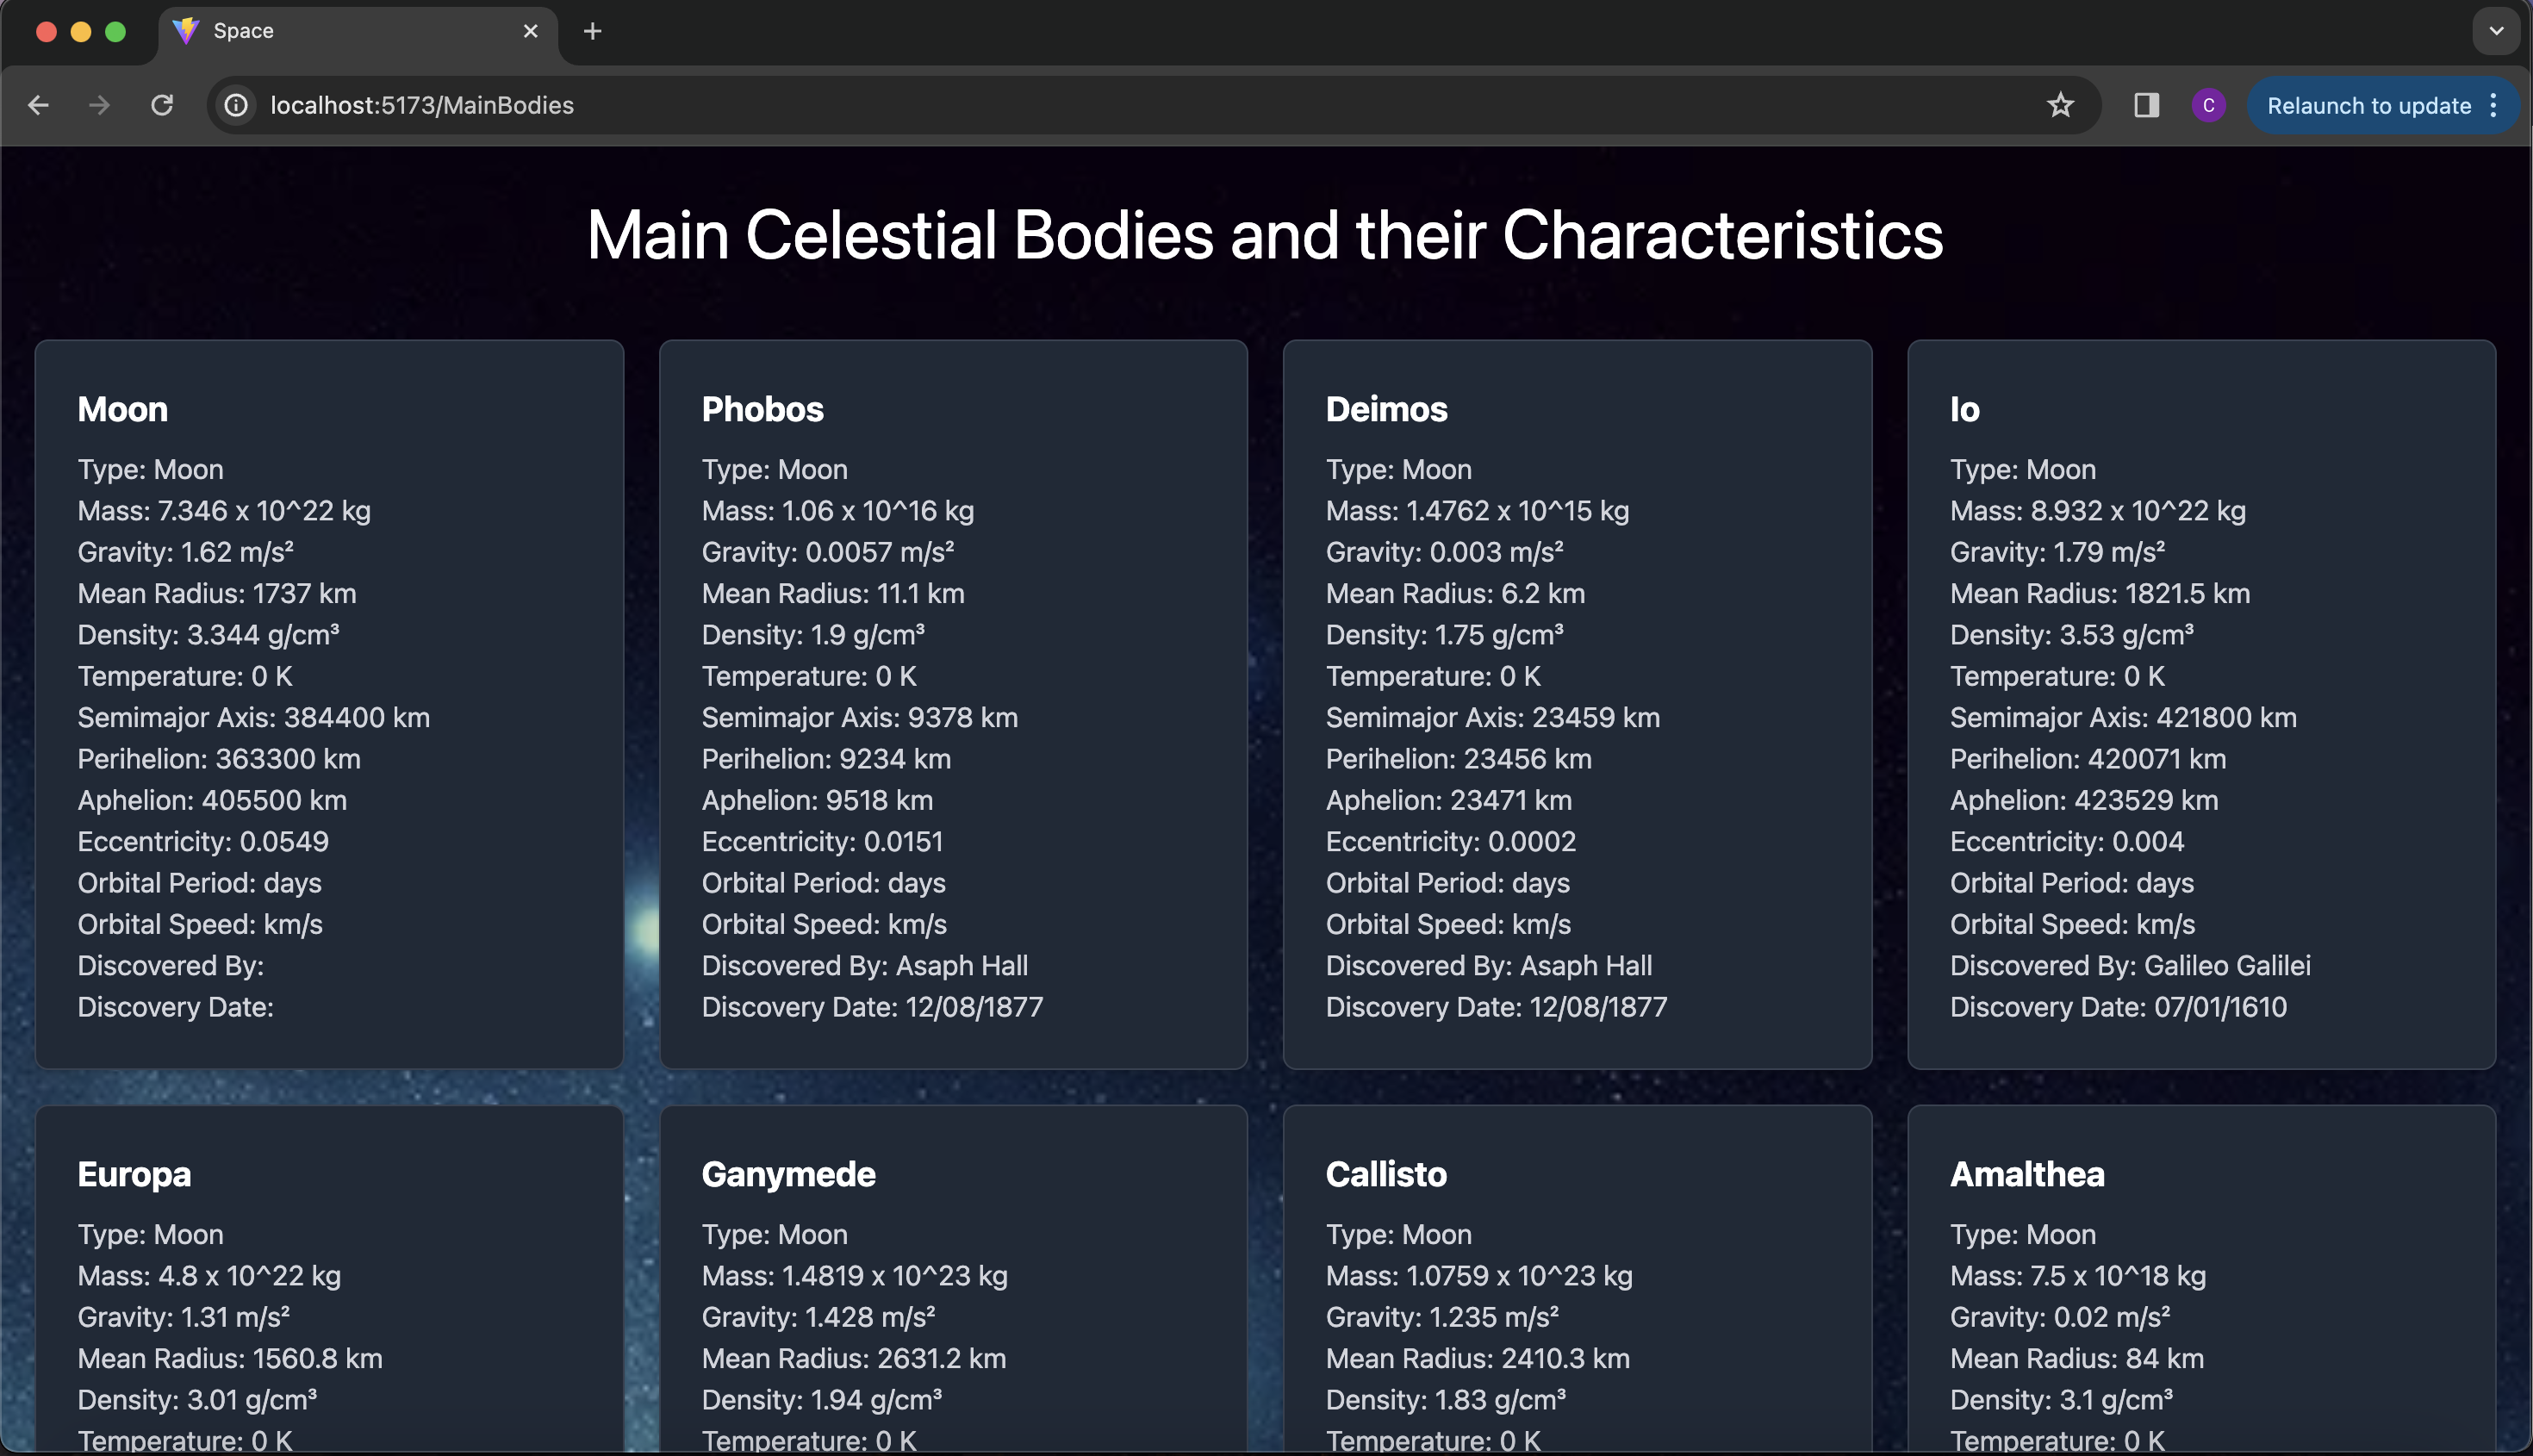Expand the tab search dropdown chevron
Screen dimensions: 2533x1456
coord(2496,31)
